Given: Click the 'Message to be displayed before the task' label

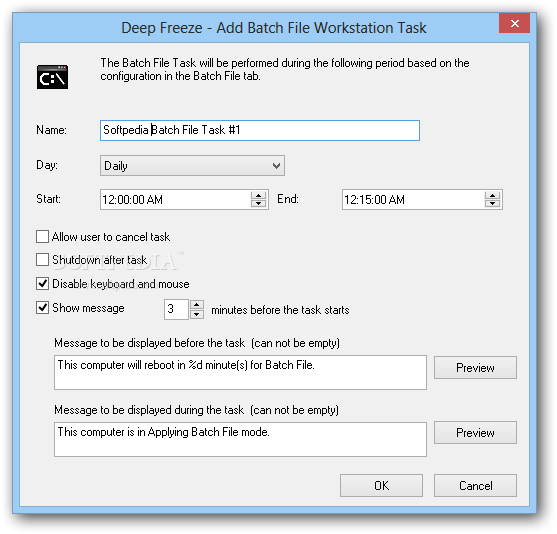Looking at the screenshot, I should coord(150,343).
